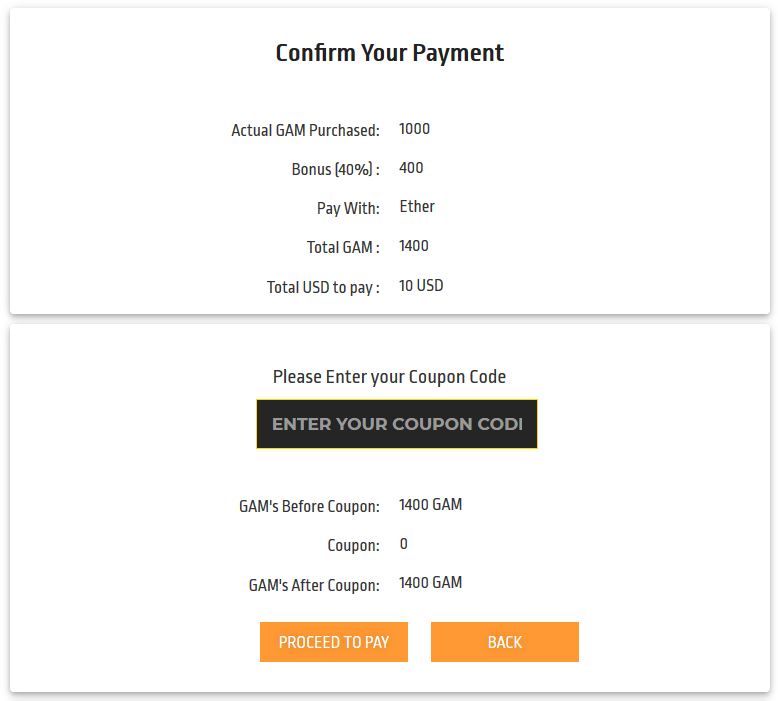Click the Total GAM label
Screen dimensions: 778x701
click(343, 247)
